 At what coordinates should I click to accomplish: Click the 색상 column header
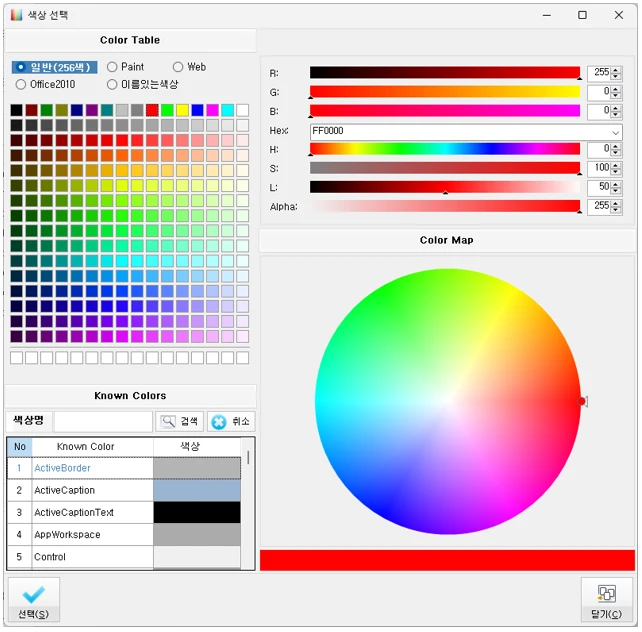point(197,447)
